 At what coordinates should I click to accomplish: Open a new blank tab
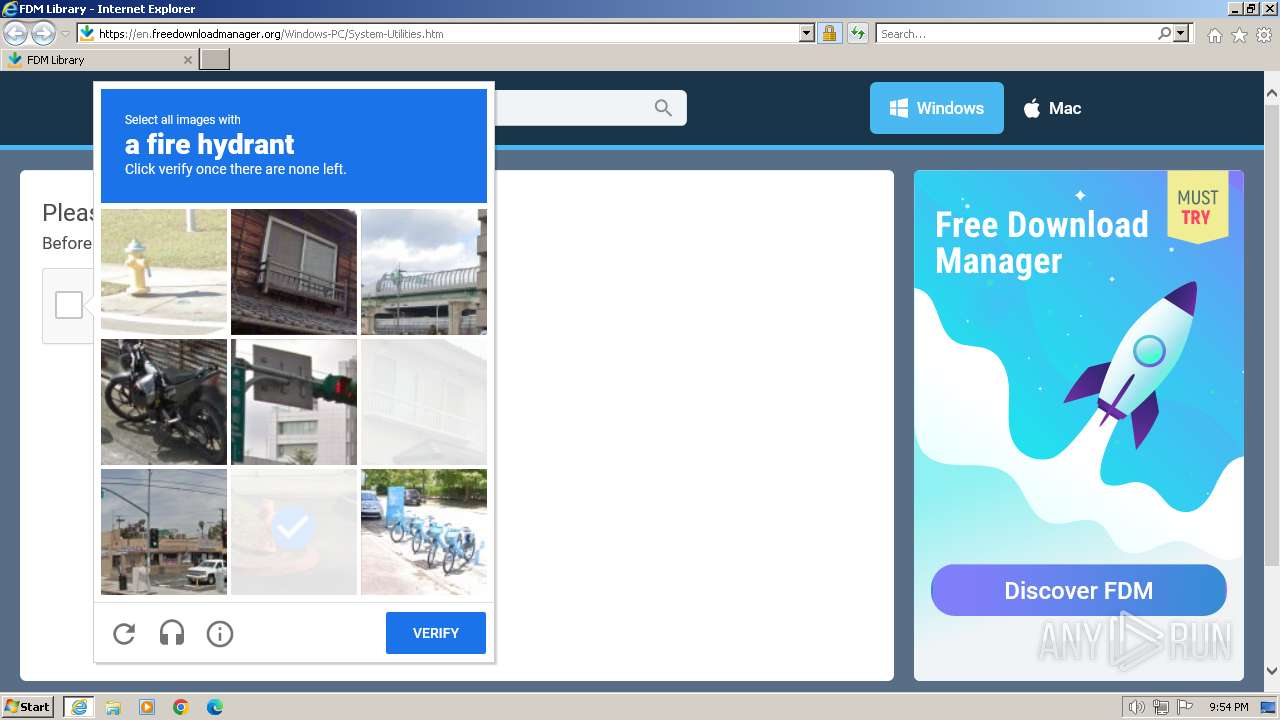click(215, 60)
